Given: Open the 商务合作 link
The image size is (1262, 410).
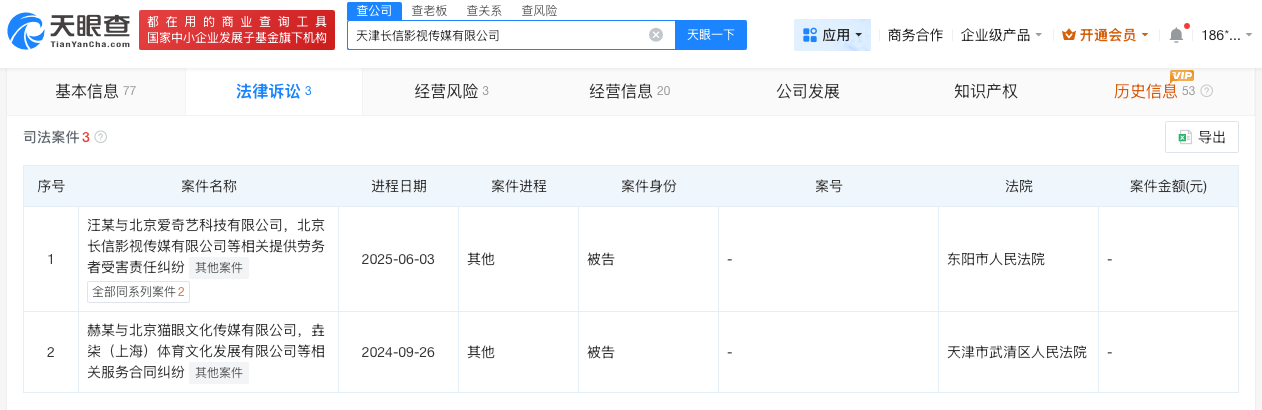Looking at the screenshot, I should click(x=915, y=35).
